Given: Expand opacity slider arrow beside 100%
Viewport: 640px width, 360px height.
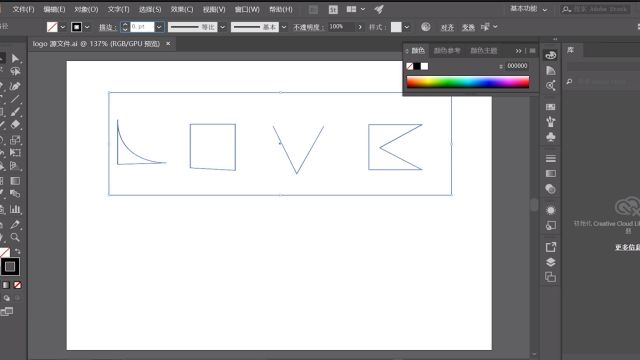Looking at the screenshot, I should (360, 27).
